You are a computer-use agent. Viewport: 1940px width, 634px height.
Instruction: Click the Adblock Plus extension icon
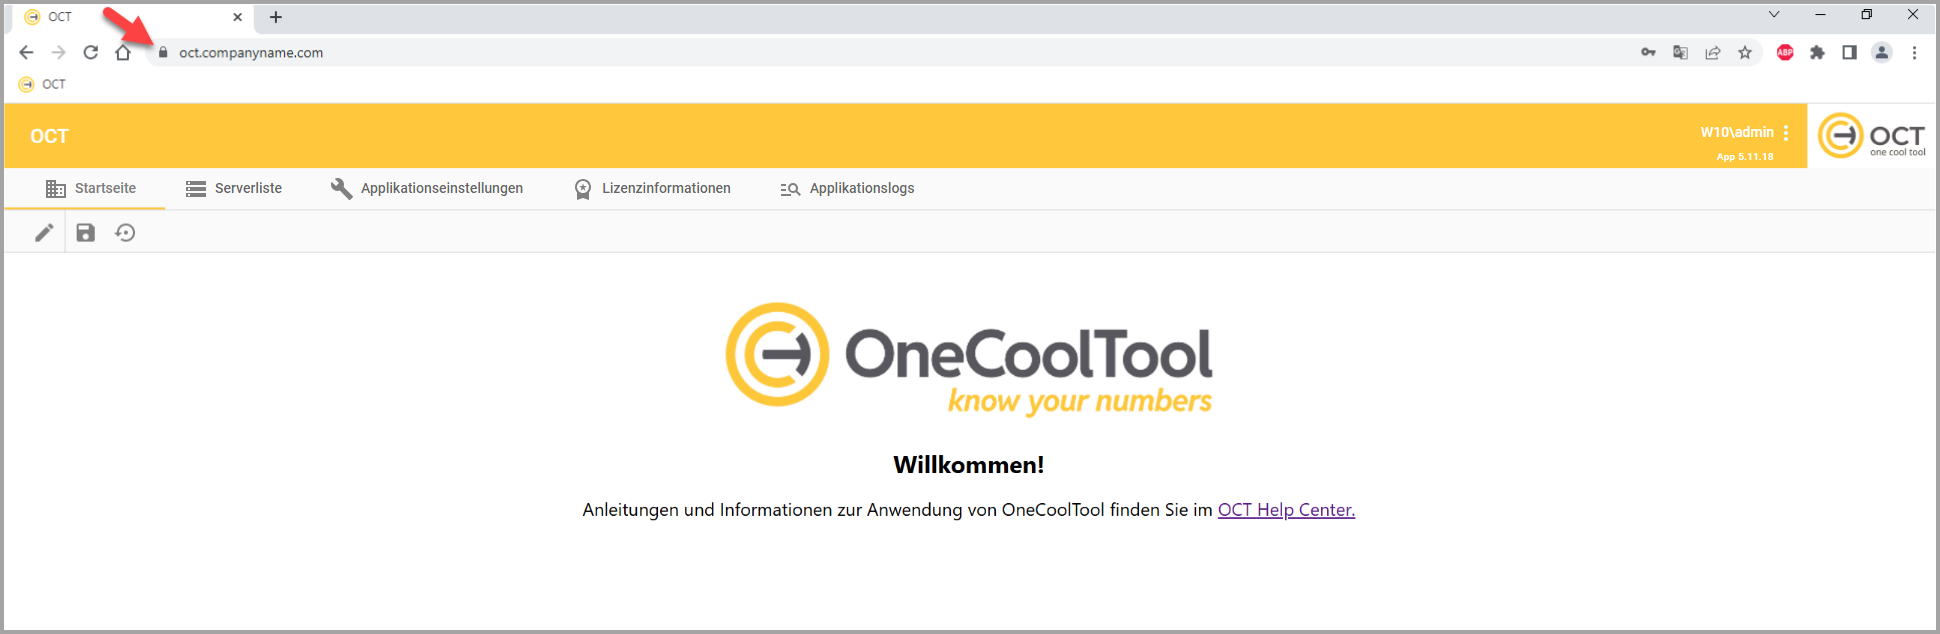click(x=1785, y=53)
